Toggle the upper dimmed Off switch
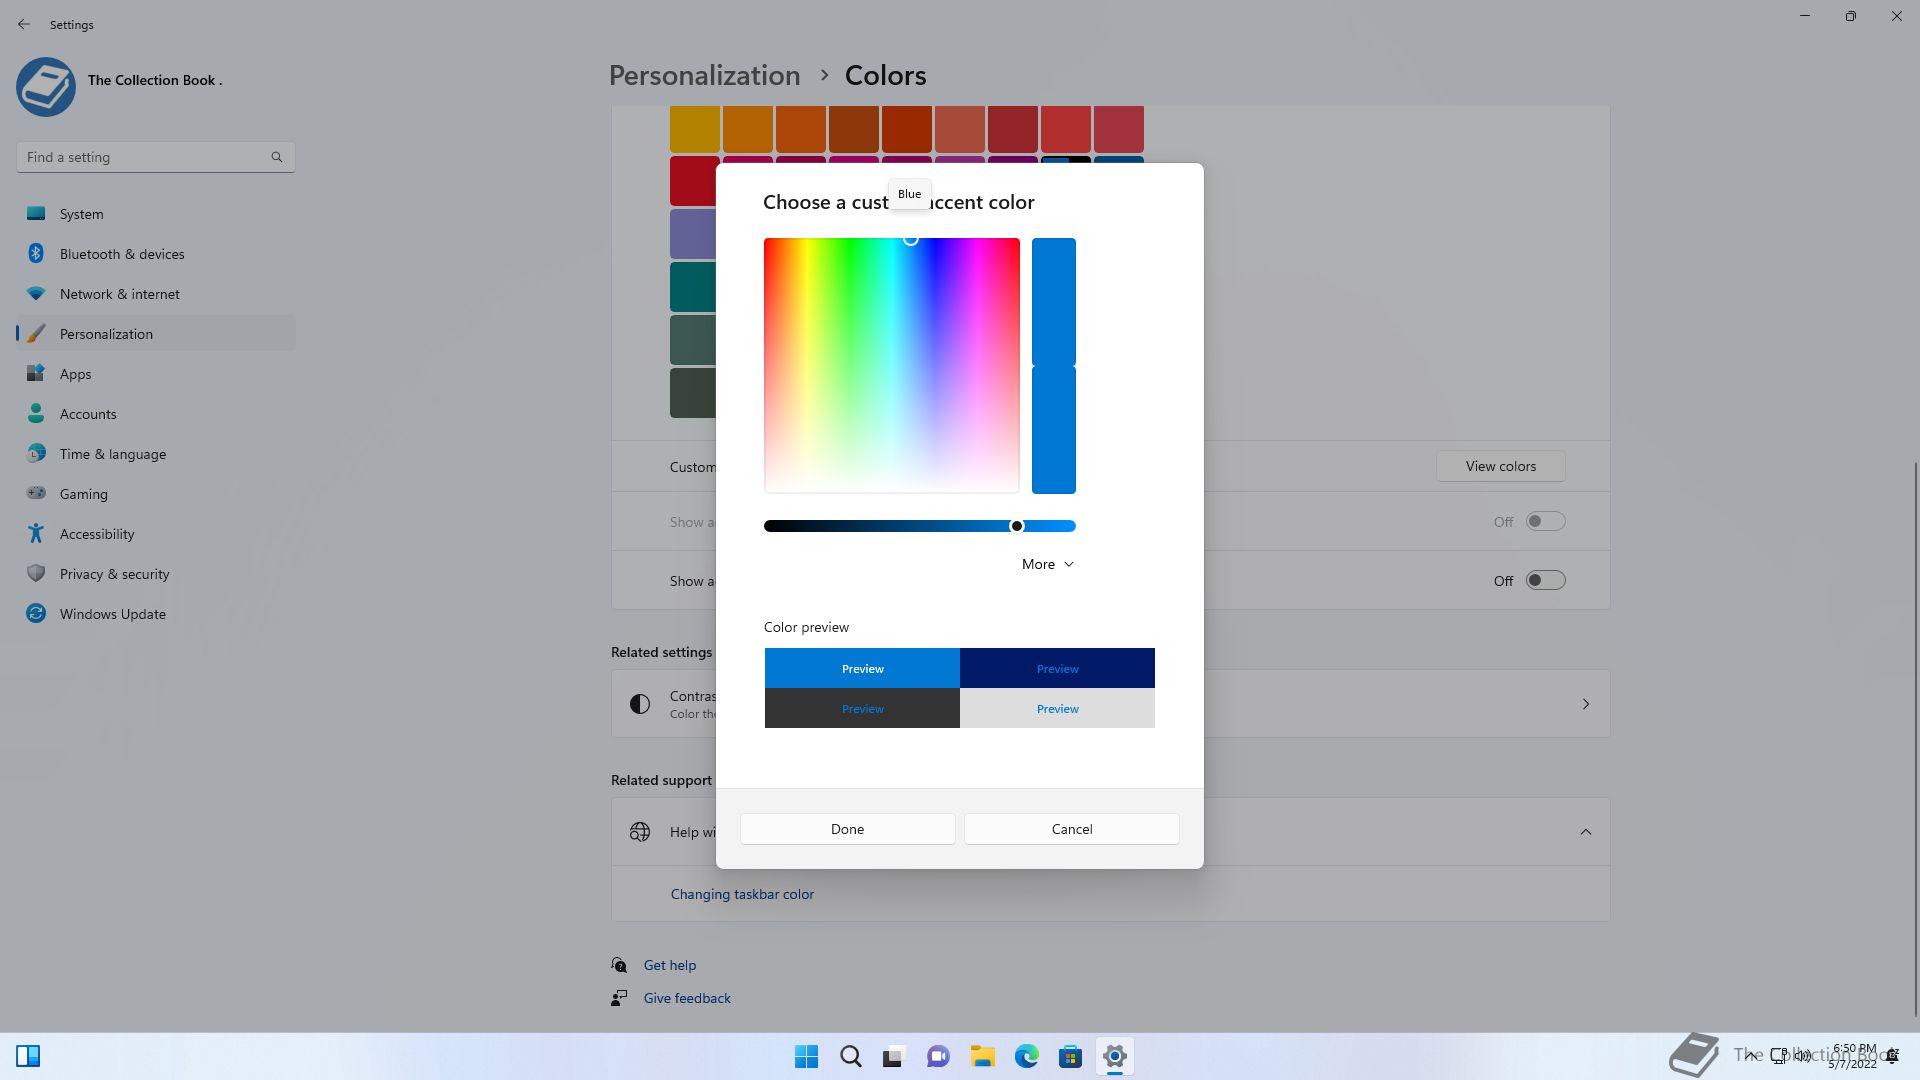The height and width of the screenshot is (1080, 1920). pos(1545,521)
